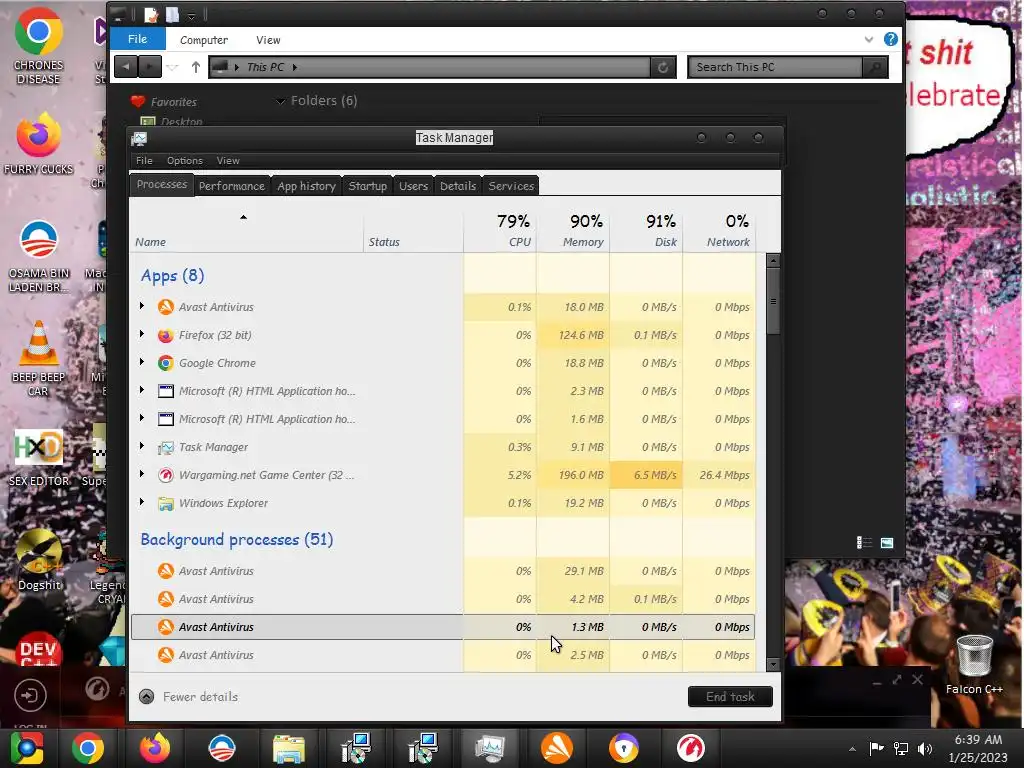Click the Wargaming.net Game Center icon
The width and height of the screenshot is (1024, 768).
[166, 475]
